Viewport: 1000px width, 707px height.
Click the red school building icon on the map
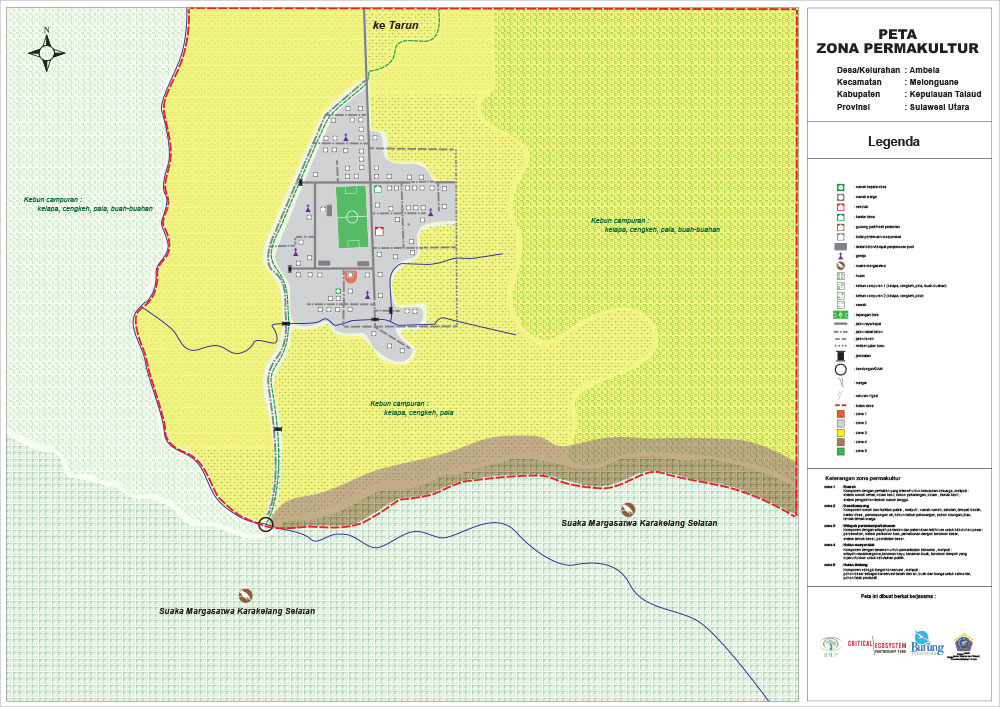tap(378, 231)
